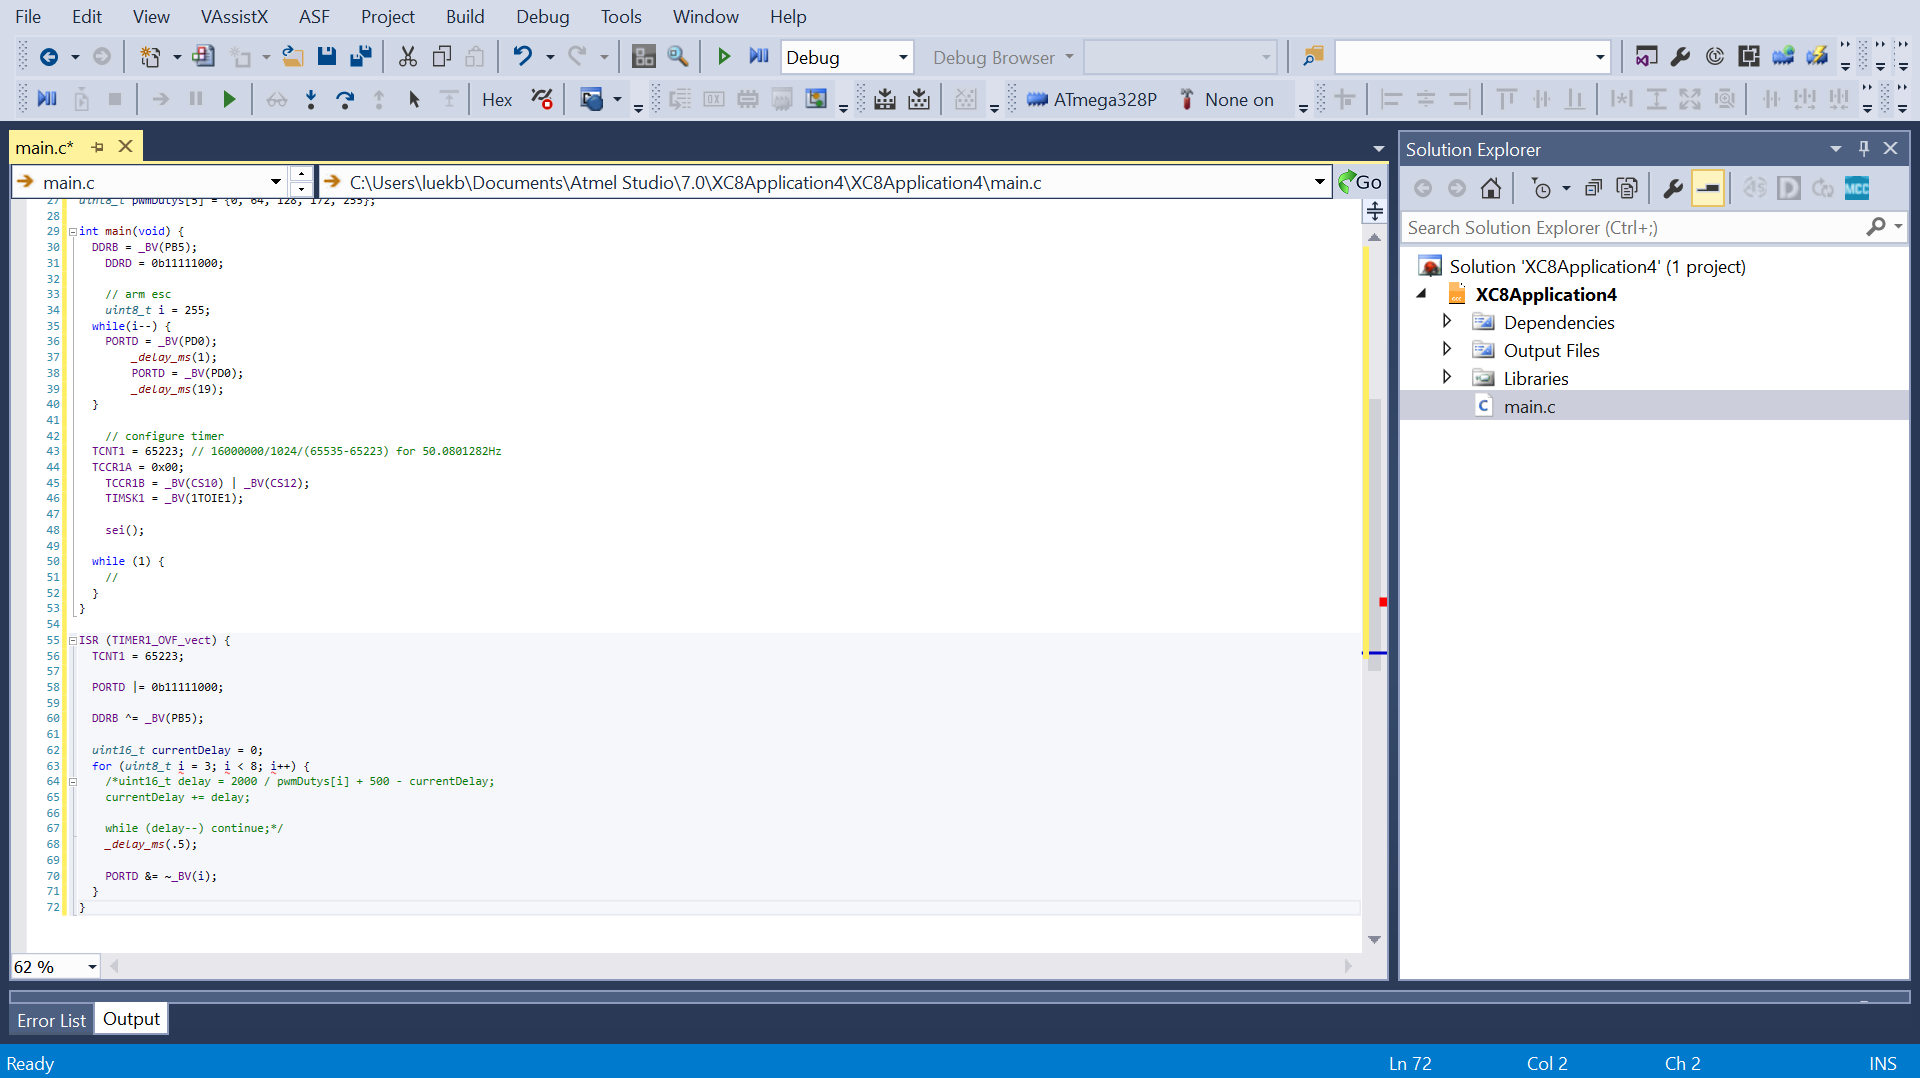Open the Tools menu
Screen dimensions: 1920x1078
coord(621,17)
